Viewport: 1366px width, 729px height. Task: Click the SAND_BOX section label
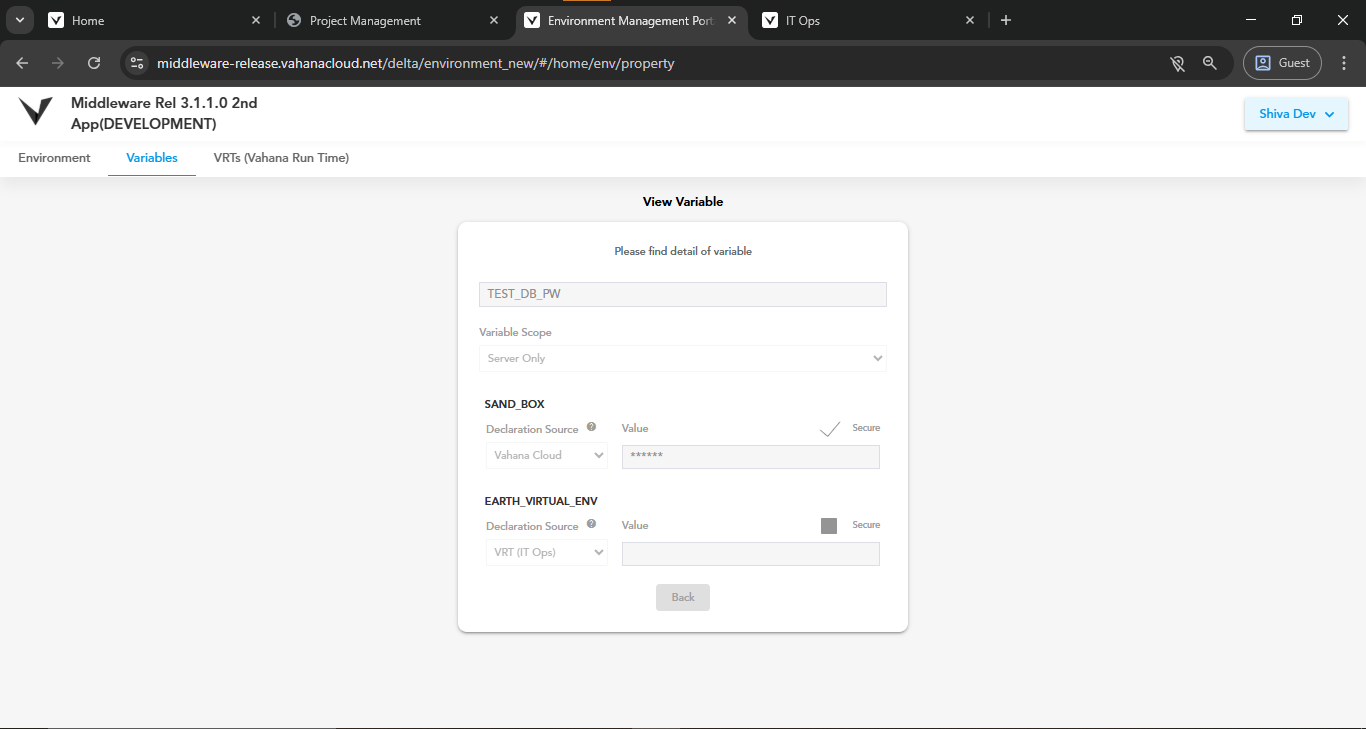(x=514, y=404)
